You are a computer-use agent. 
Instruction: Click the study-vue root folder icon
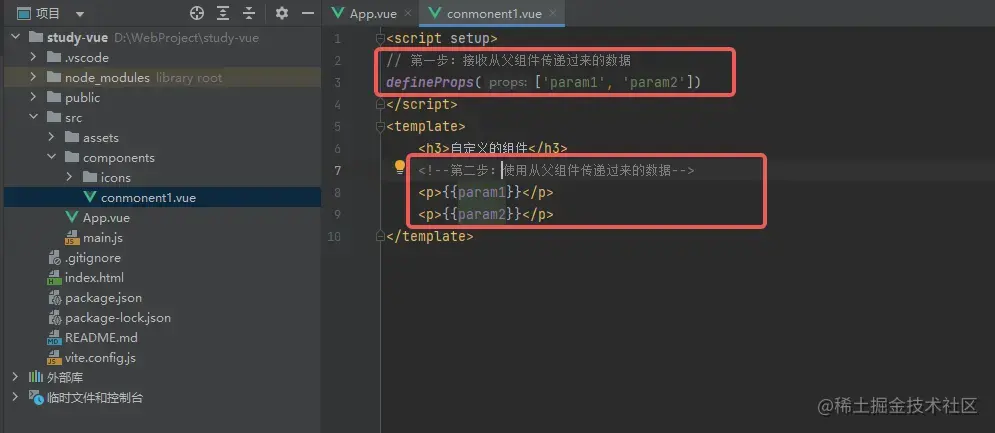[36, 37]
